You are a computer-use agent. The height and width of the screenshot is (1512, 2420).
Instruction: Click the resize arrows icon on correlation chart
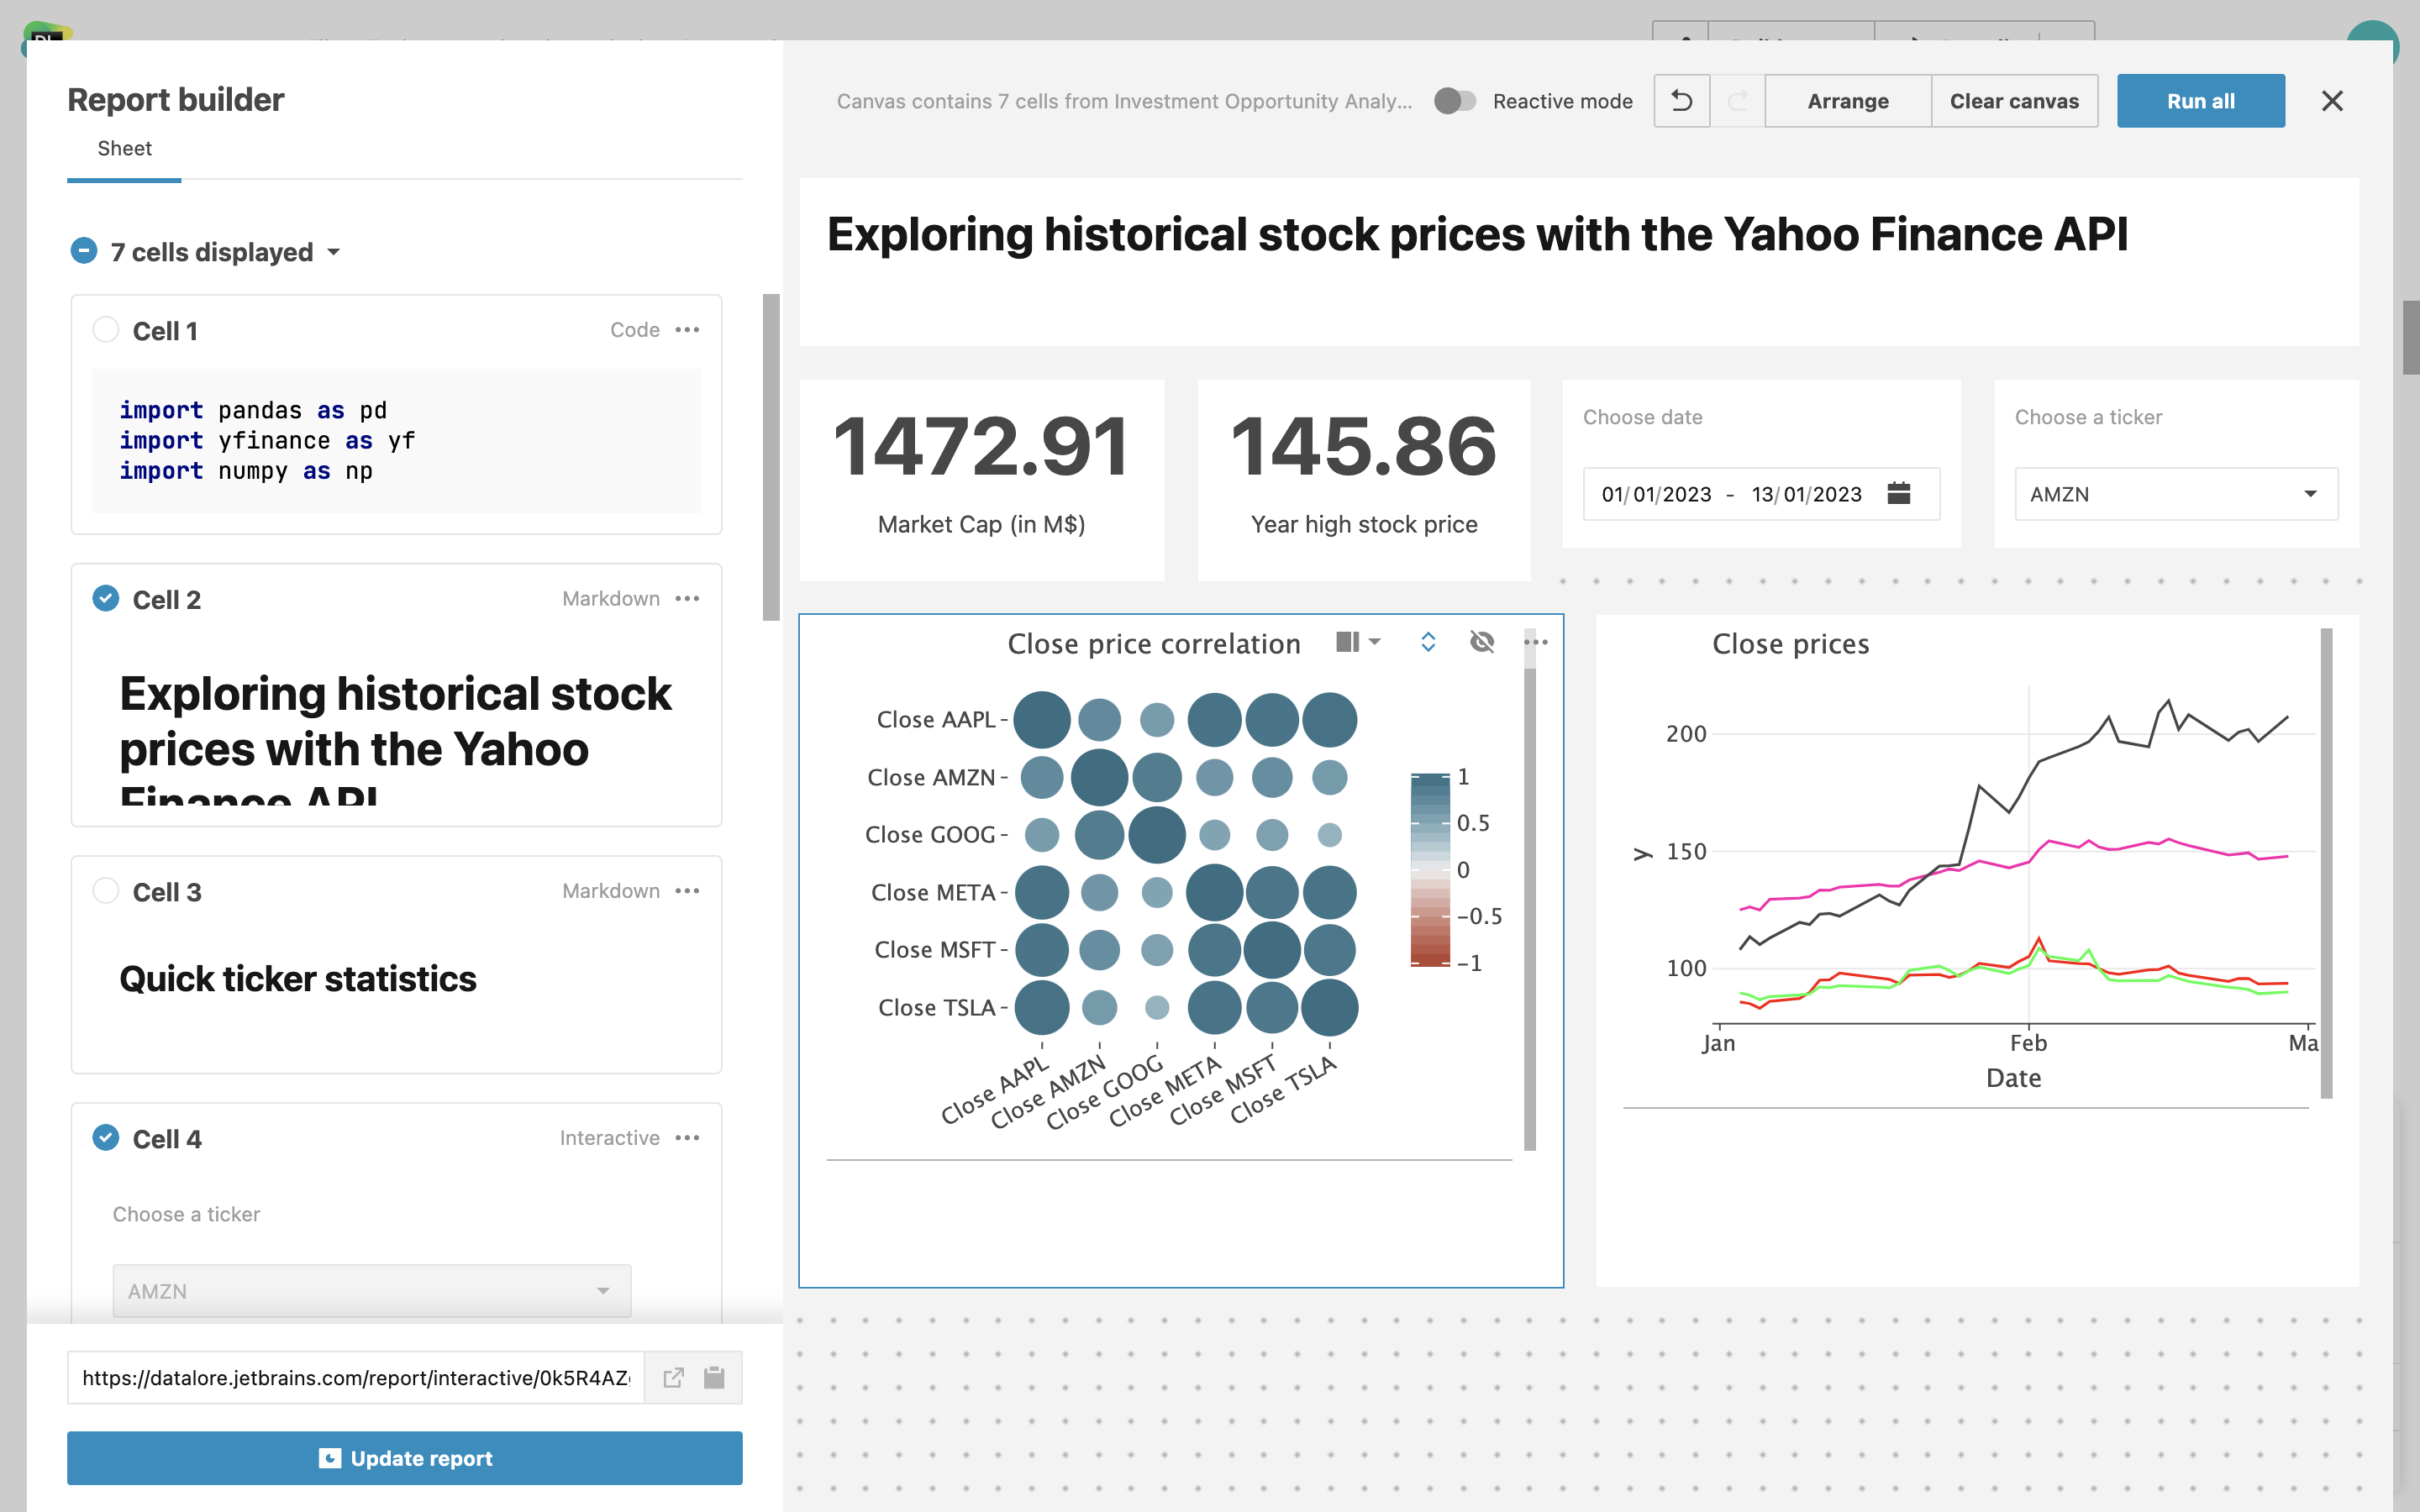pyautogui.click(x=1428, y=642)
